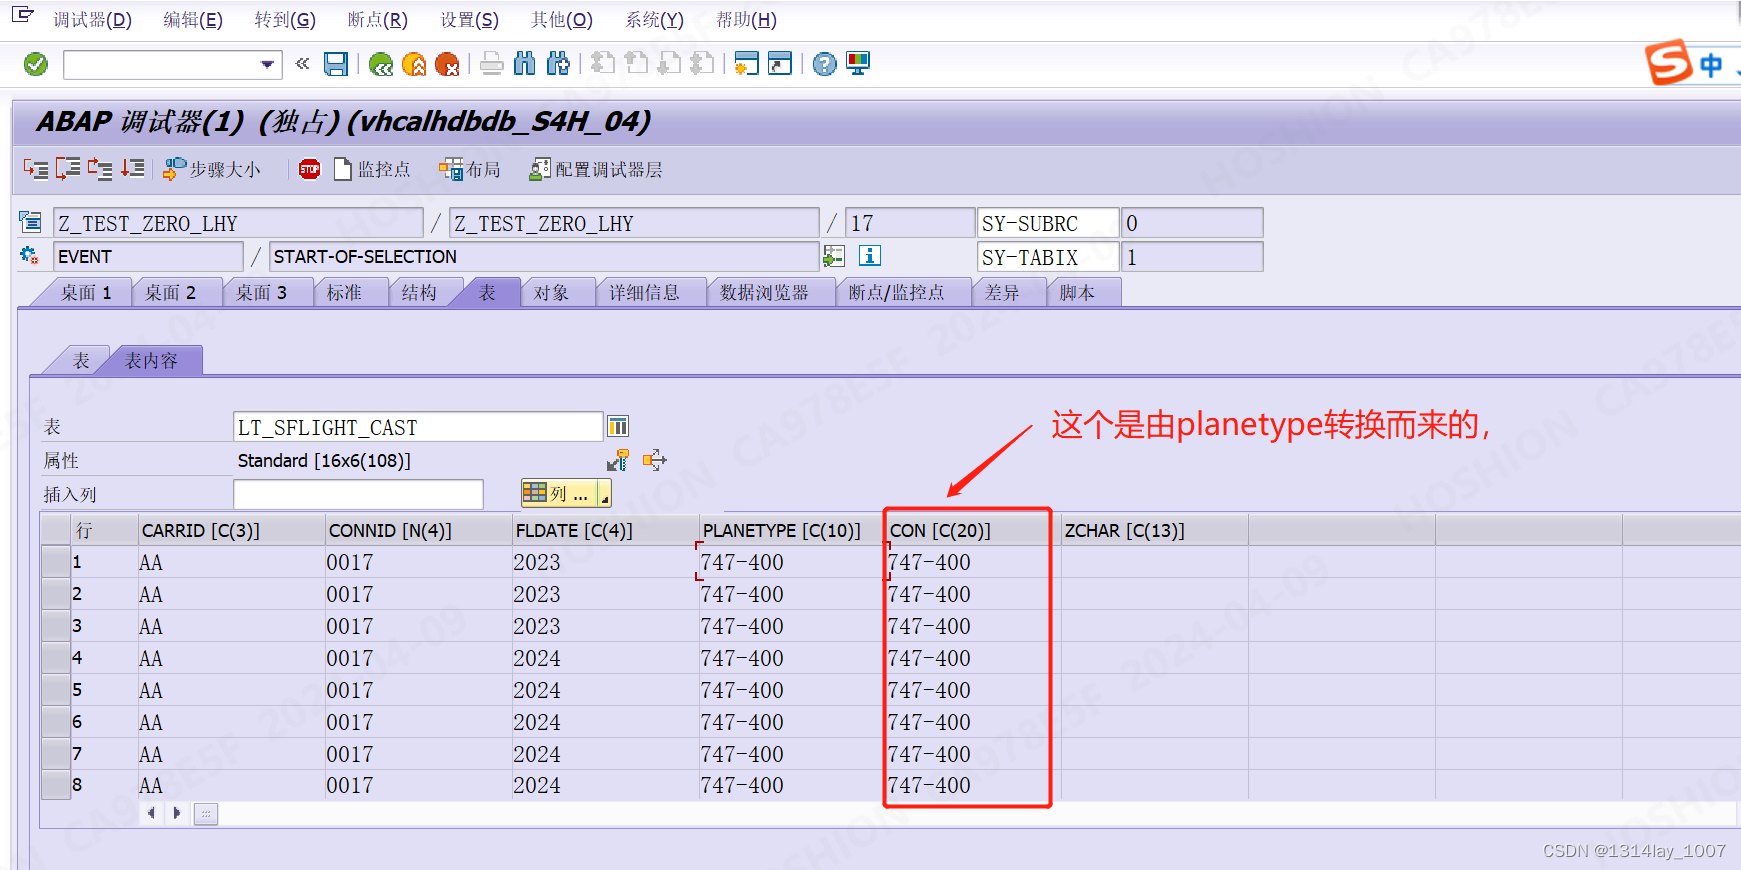The width and height of the screenshot is (1741, 870).
Task: Select row 5 via its row selector
Action: click(55, 690)
